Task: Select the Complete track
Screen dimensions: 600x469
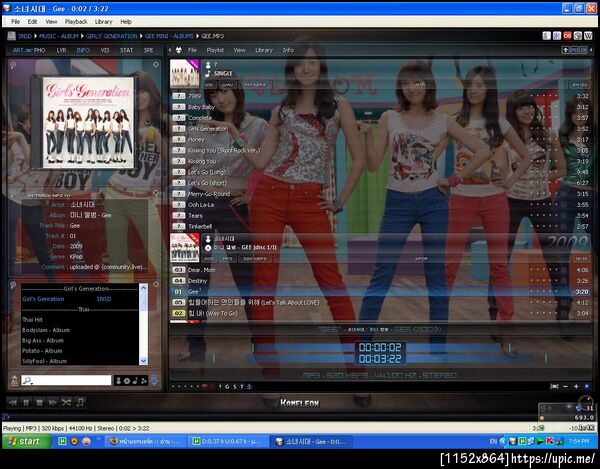Action: pyautogui.click(x=380, y=118)
